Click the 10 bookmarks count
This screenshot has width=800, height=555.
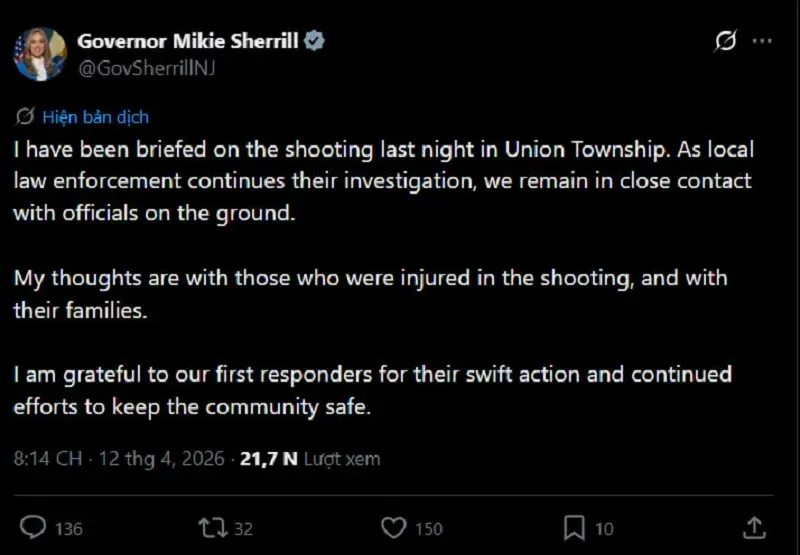(605, 528)
